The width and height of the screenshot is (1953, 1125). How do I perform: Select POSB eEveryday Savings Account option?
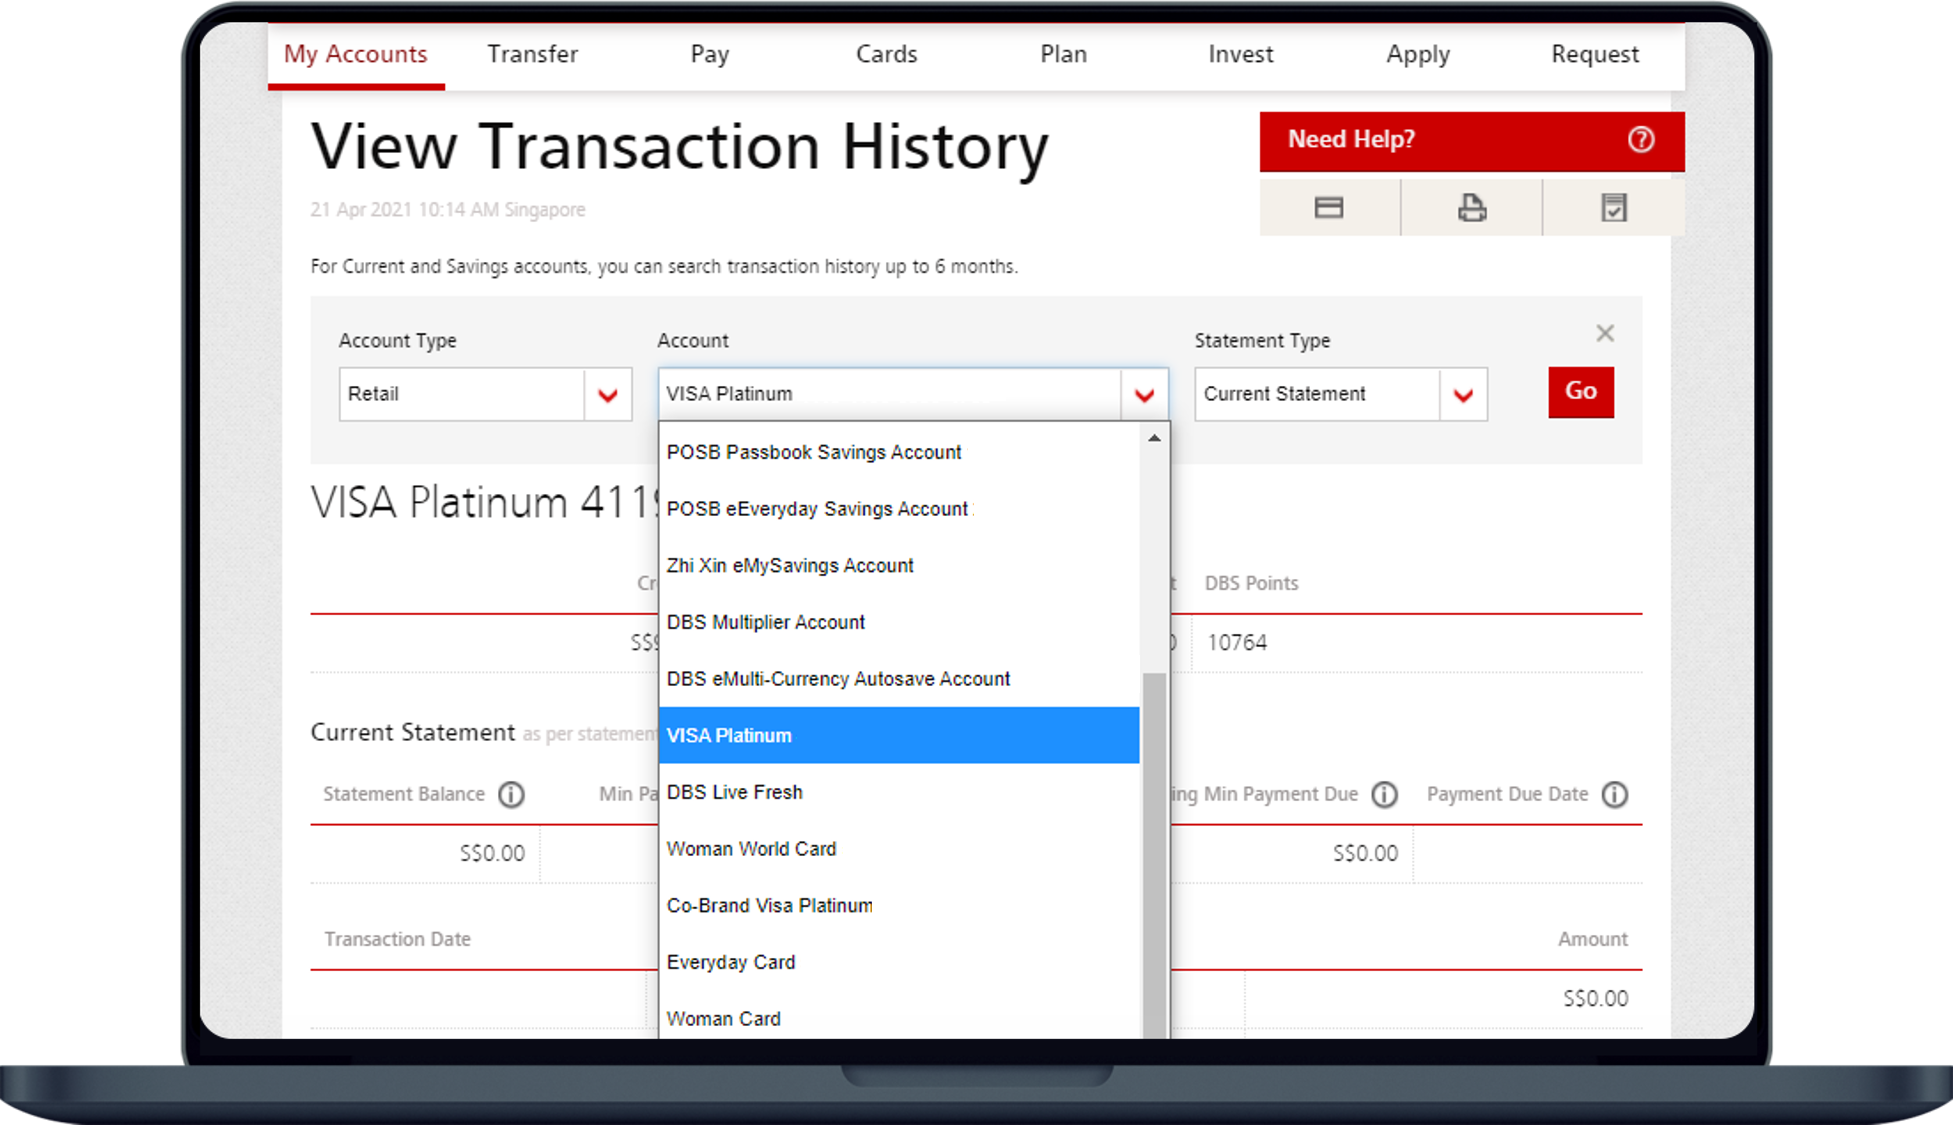899,509
